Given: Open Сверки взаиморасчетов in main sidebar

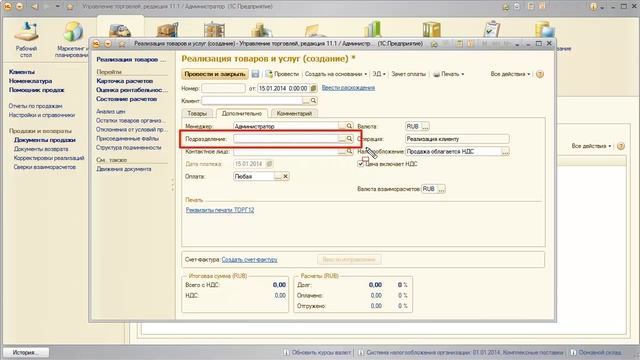Looking at the screenshot, I should click(x=44, y=167).
